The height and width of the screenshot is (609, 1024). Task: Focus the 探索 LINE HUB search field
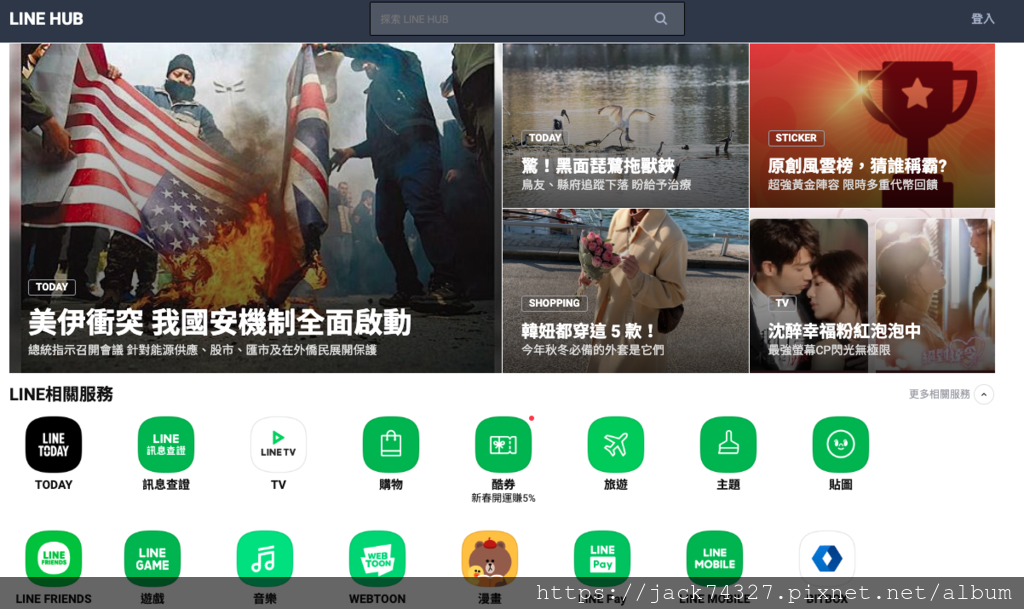tap(527, 19)
